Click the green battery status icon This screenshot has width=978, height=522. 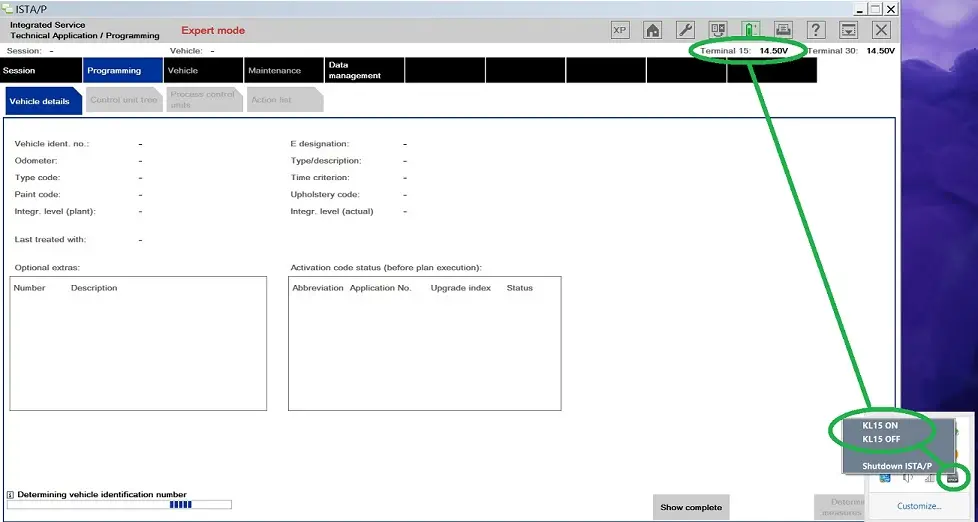[x=751, y=30]
